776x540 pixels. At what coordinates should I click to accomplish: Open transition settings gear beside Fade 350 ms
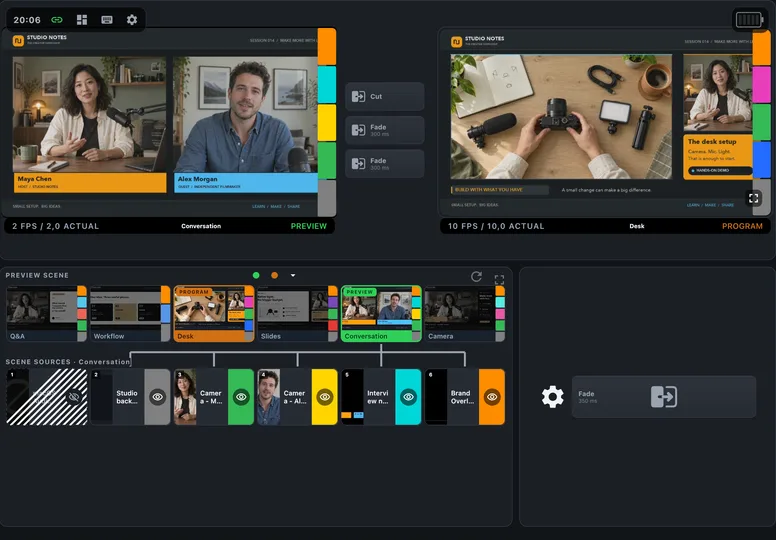coord(552,397)
